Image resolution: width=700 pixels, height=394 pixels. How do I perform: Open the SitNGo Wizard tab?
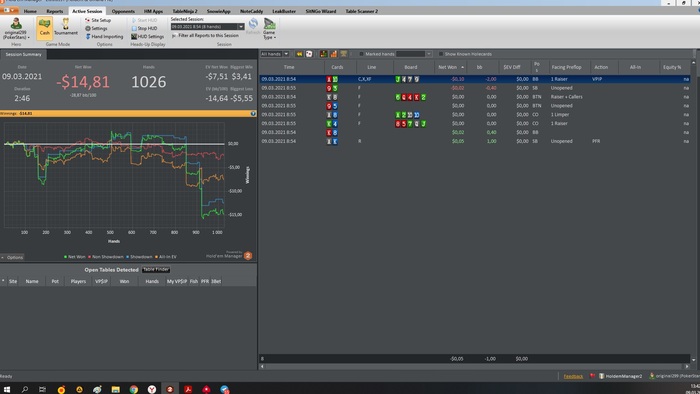point(321,11)
